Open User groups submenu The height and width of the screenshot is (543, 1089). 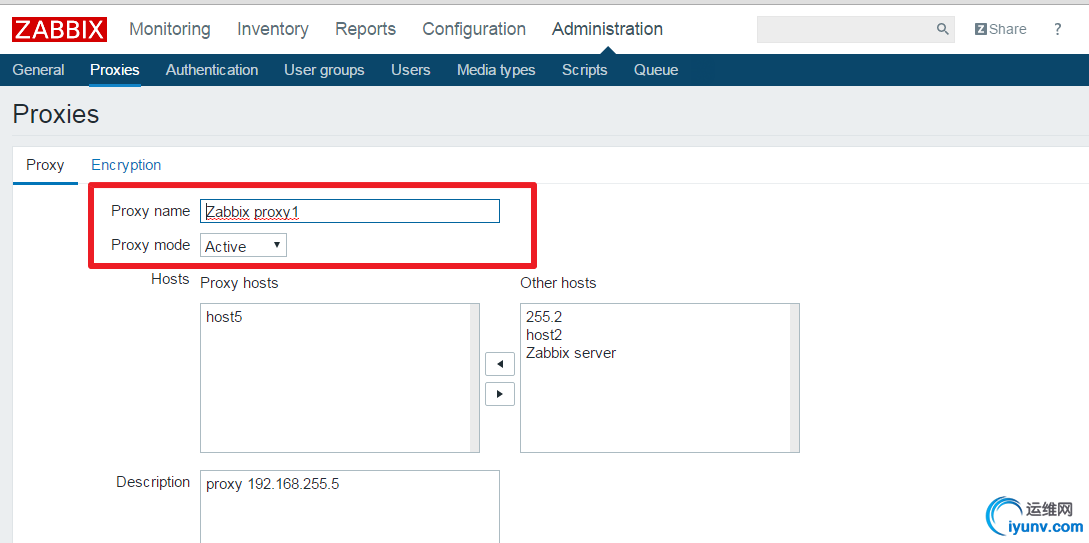[x=324, y=70]
